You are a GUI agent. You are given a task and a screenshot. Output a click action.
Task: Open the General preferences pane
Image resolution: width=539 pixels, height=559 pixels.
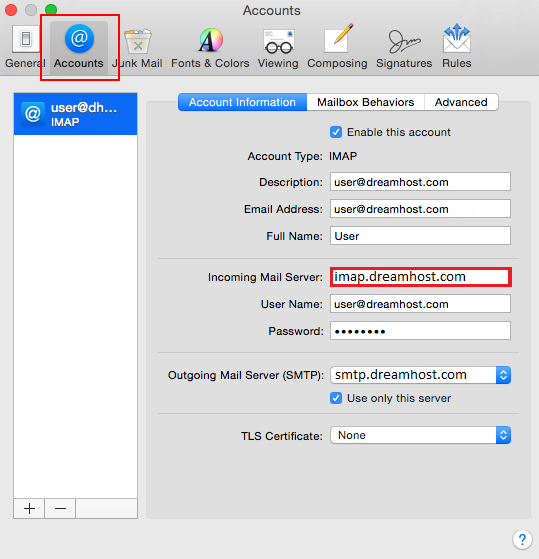tap(25, 46)
